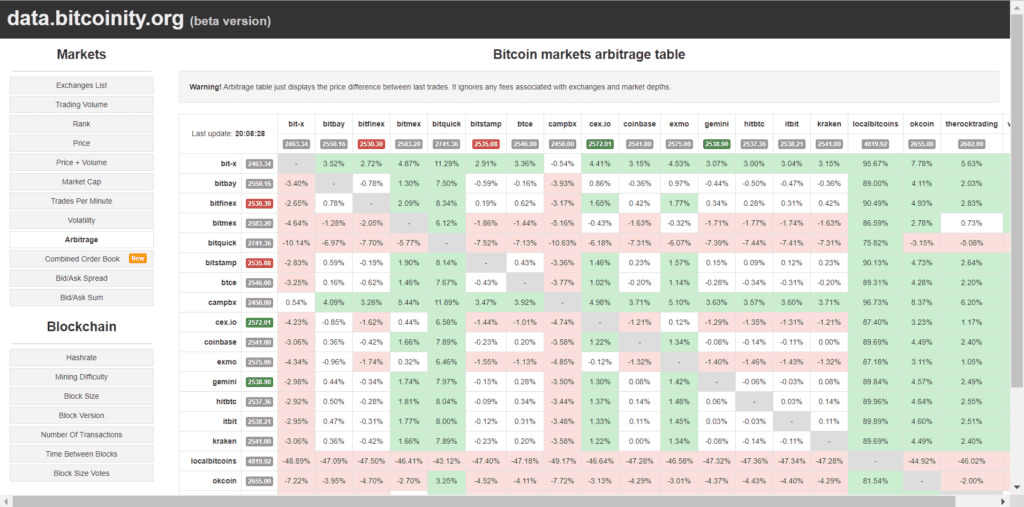Click the orange New badge

(x=138, y=259)
